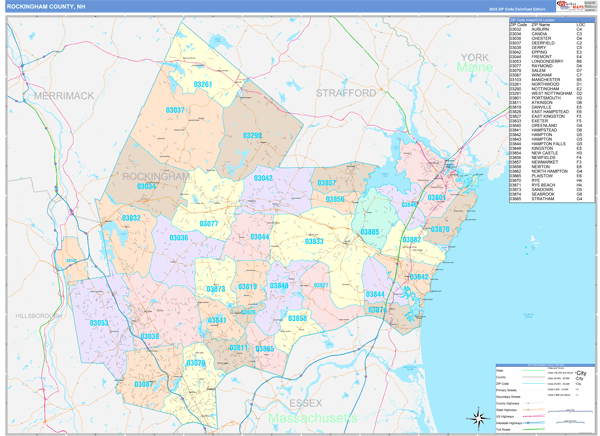Select ZIP code label 03858

pyautogui.click(x=297, y=318)
